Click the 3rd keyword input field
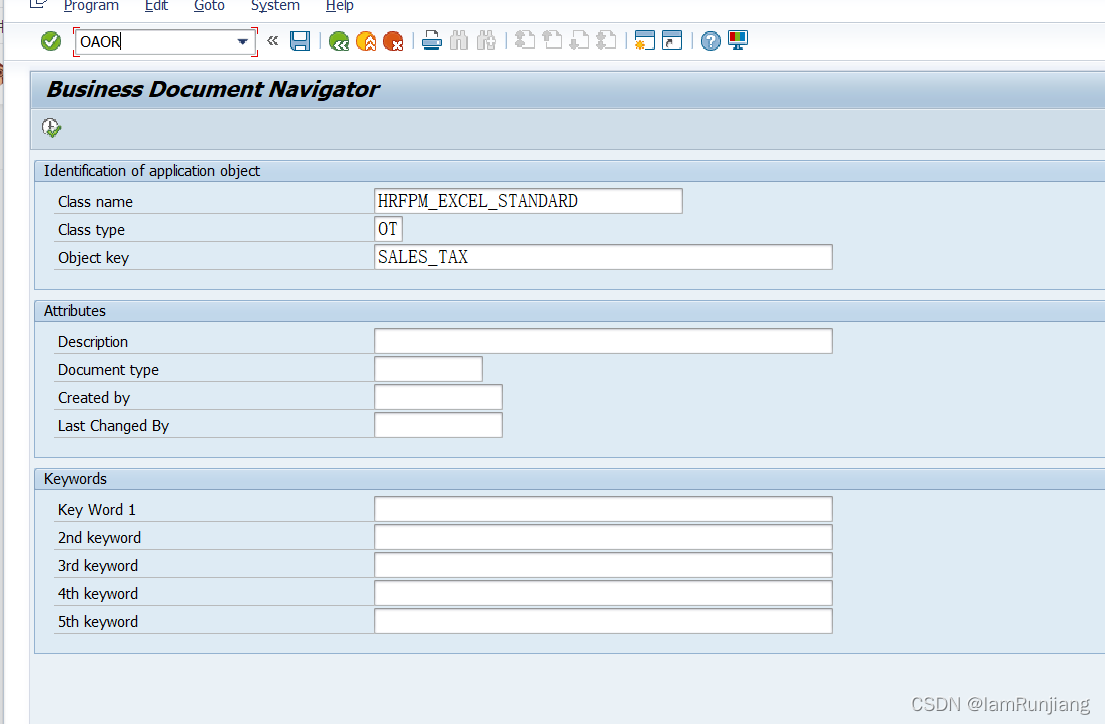Image resolution: width=1105 pixels, height=724 pixels. pos(603,565)
